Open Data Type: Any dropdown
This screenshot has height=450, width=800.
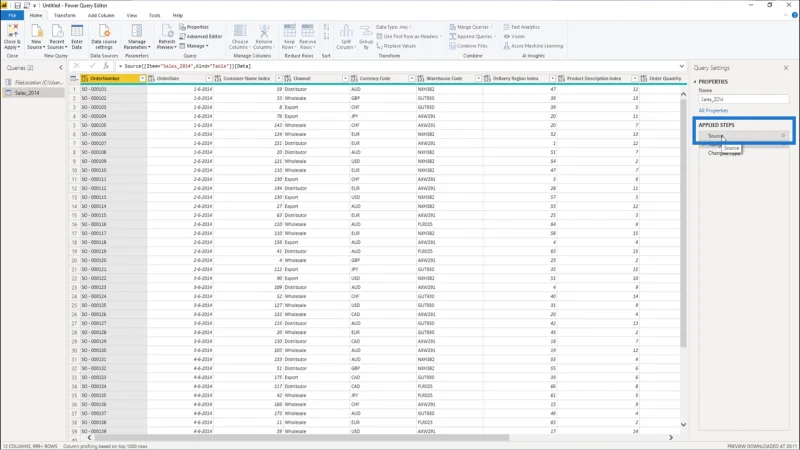(x=393, y=27)
